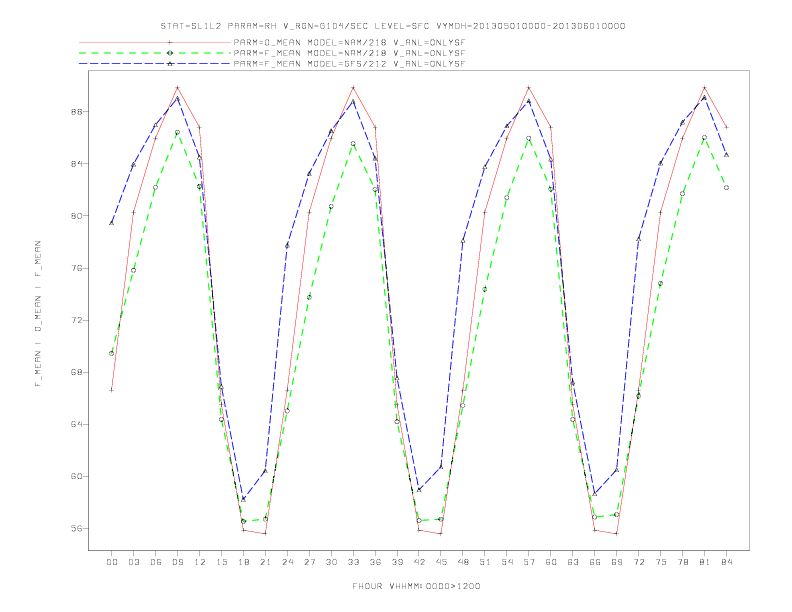This screenshot has height=612, width=792.
Task: Click x-axis tick label 18
Action: tap(243, 562)
